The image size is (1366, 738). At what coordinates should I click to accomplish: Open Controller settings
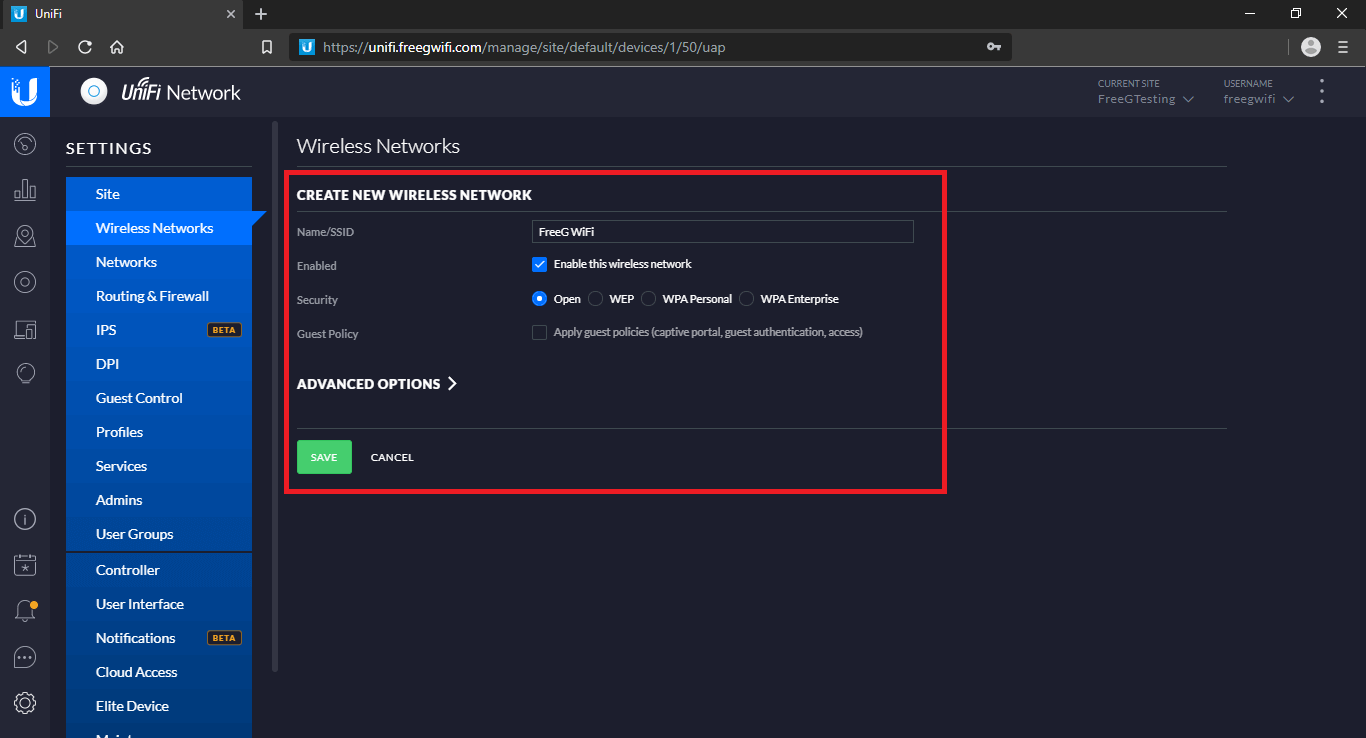[159, 570]
